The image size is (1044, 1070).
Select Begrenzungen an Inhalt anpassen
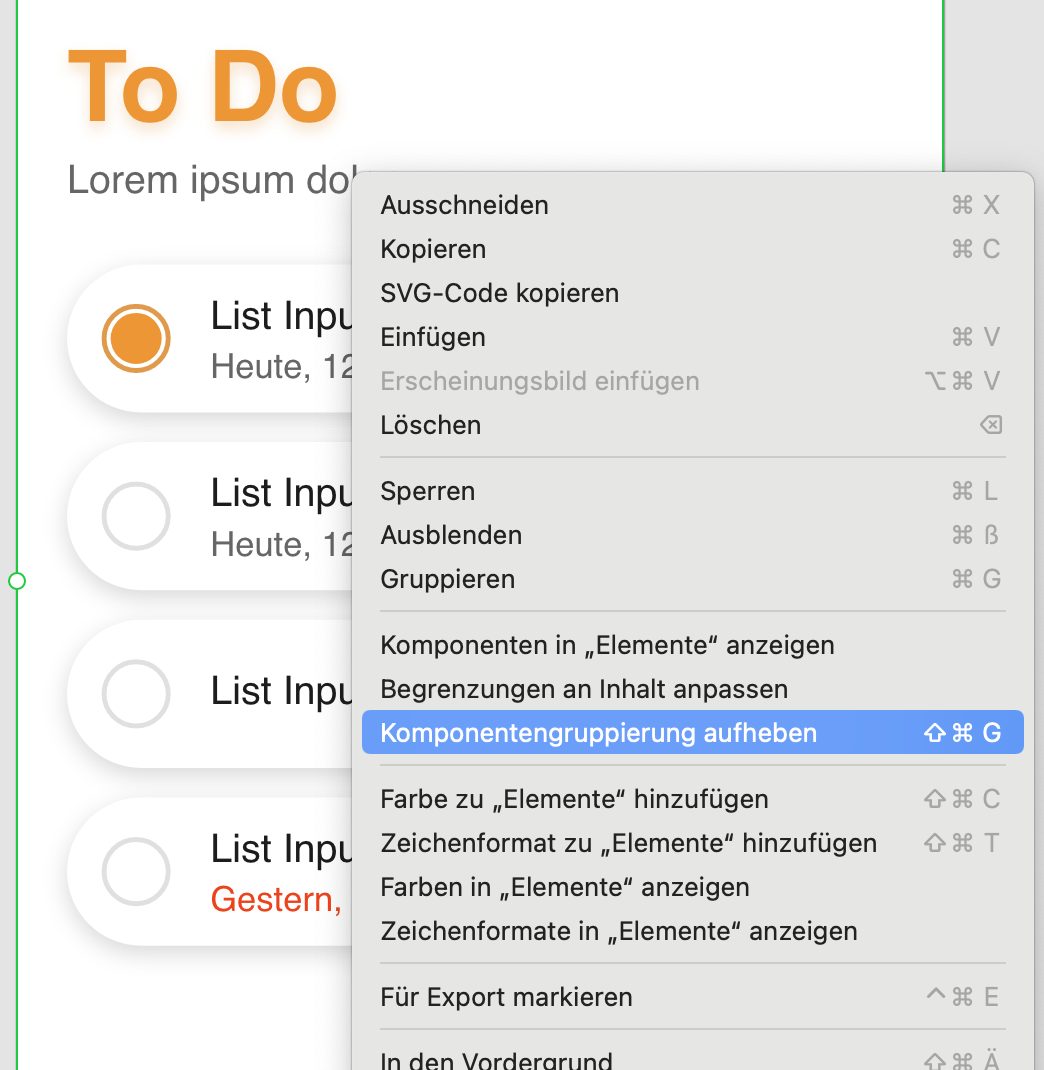[693, 689]
